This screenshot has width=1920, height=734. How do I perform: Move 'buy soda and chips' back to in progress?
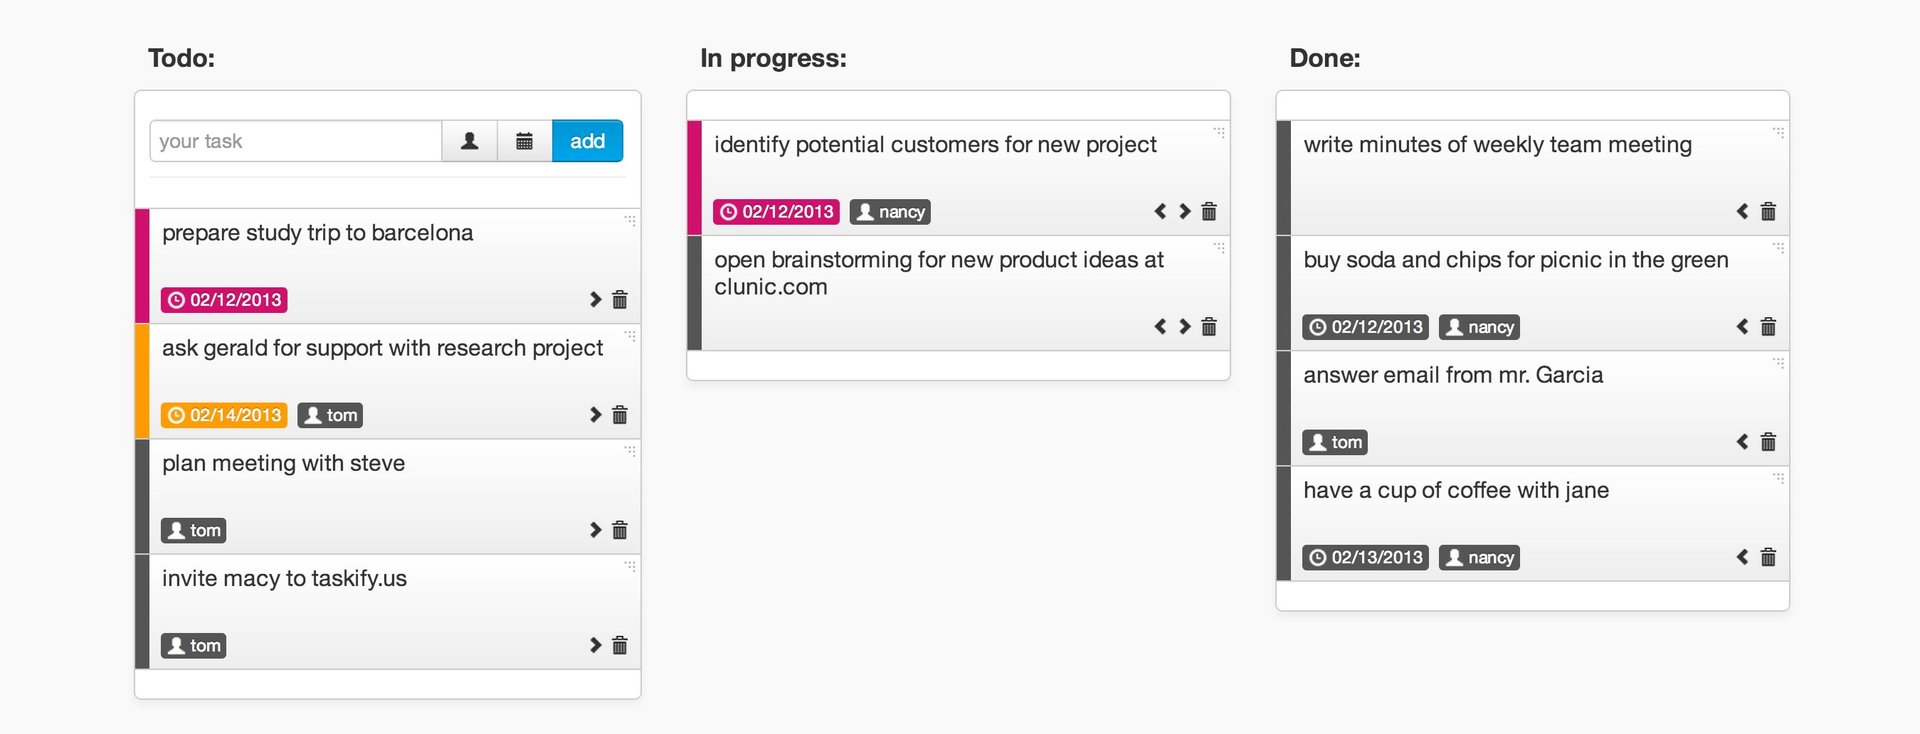pyautogui.click(x=1743, y=327)
